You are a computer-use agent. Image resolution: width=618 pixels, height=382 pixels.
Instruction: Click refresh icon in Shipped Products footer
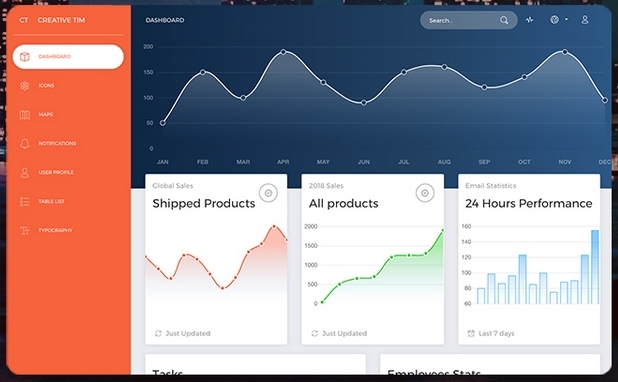[x=158, y=334]
